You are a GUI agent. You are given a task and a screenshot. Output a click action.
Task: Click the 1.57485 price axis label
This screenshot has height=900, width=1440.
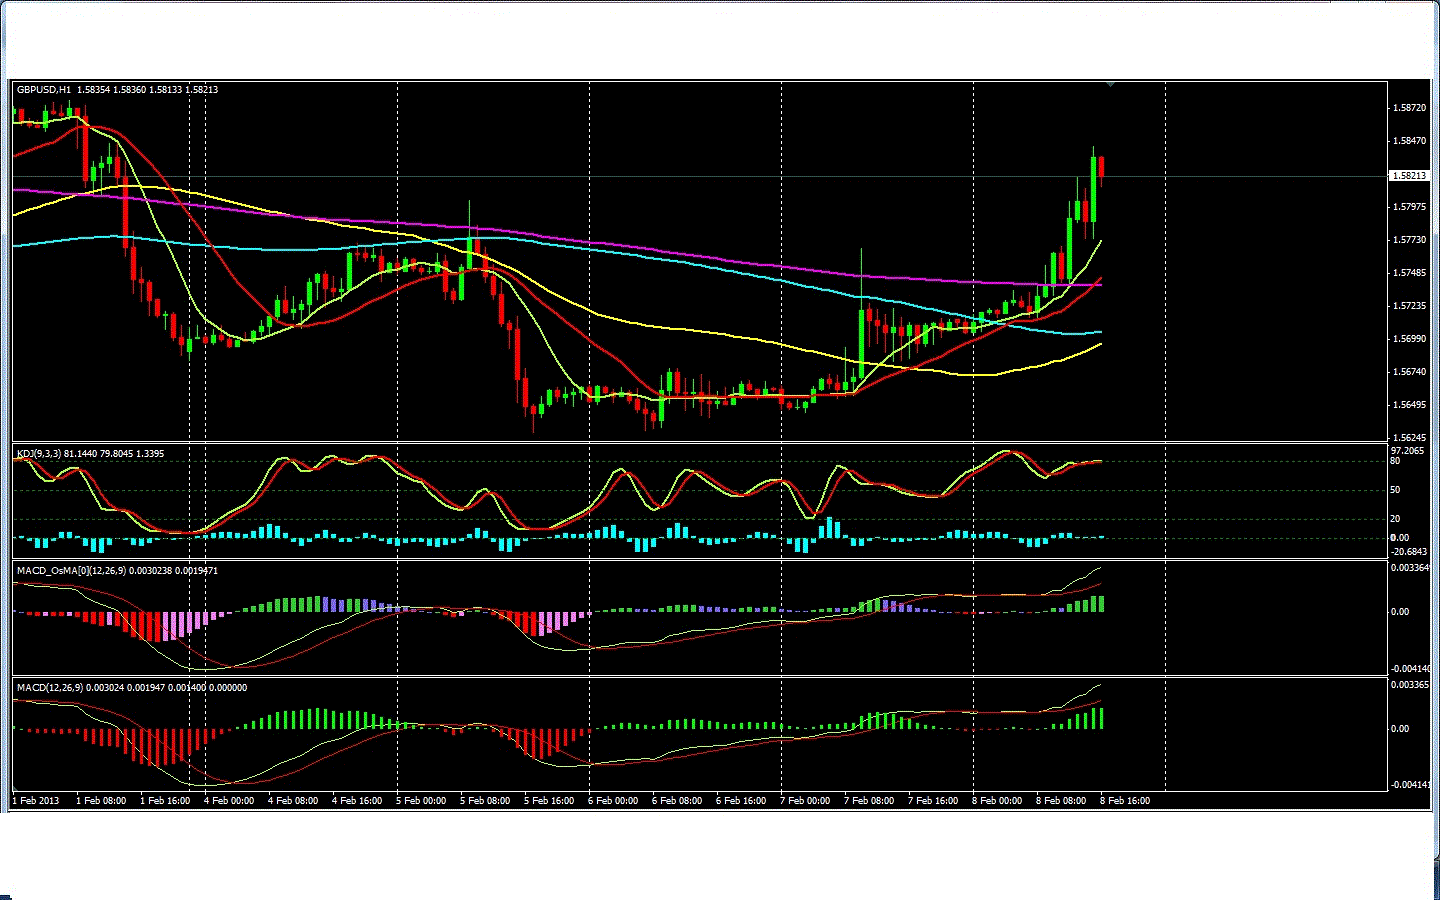pyautogui.click(x=1409, y=273)
